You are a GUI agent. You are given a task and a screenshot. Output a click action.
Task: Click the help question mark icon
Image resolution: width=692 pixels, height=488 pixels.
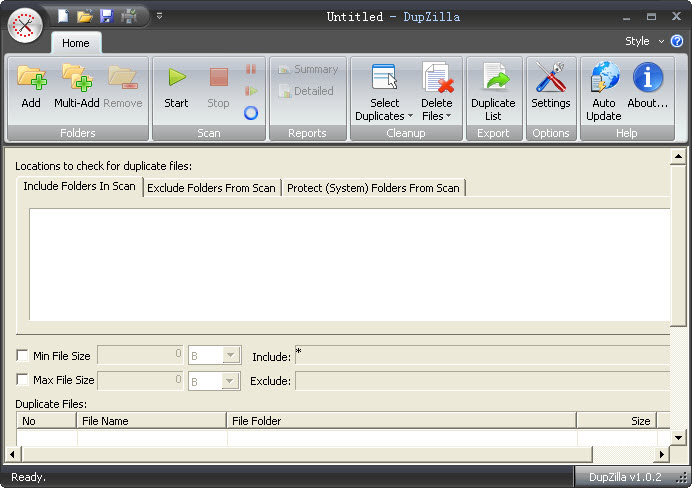[677, 41]
